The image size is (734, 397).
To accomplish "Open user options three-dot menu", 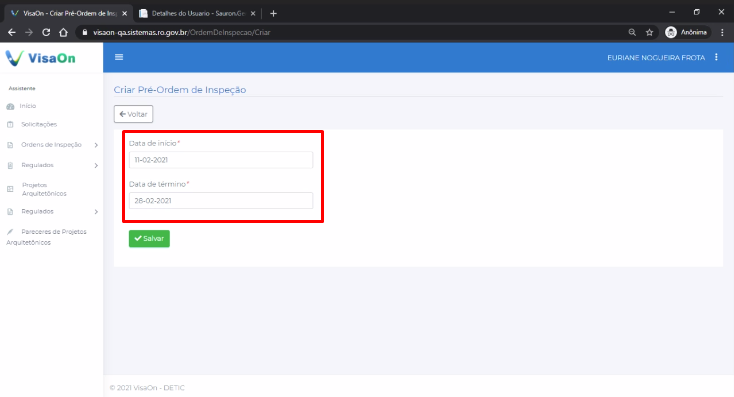I will 716,57.
